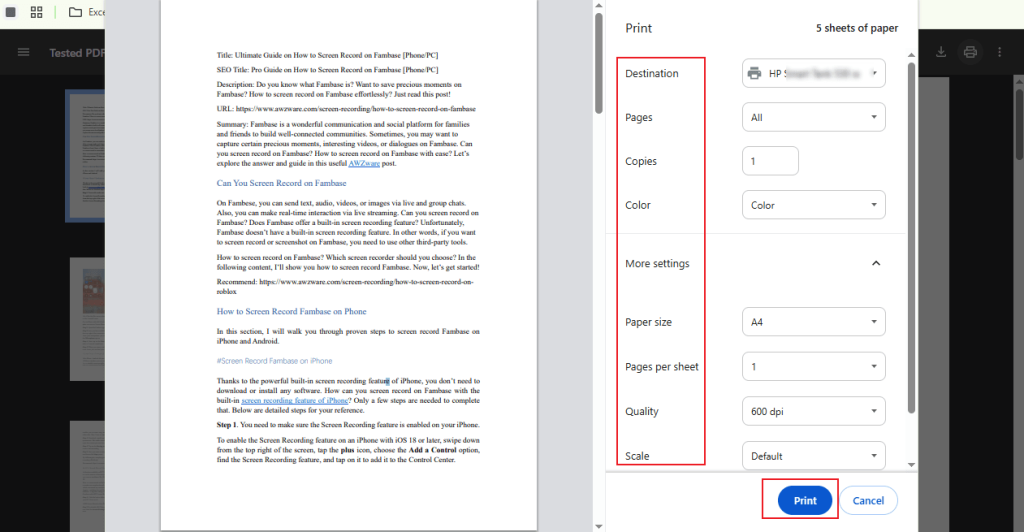This screenshot has height=532, width=1024.
Task: Open the bookmarks folder icon labeled Exce
Action: [76, 12]
